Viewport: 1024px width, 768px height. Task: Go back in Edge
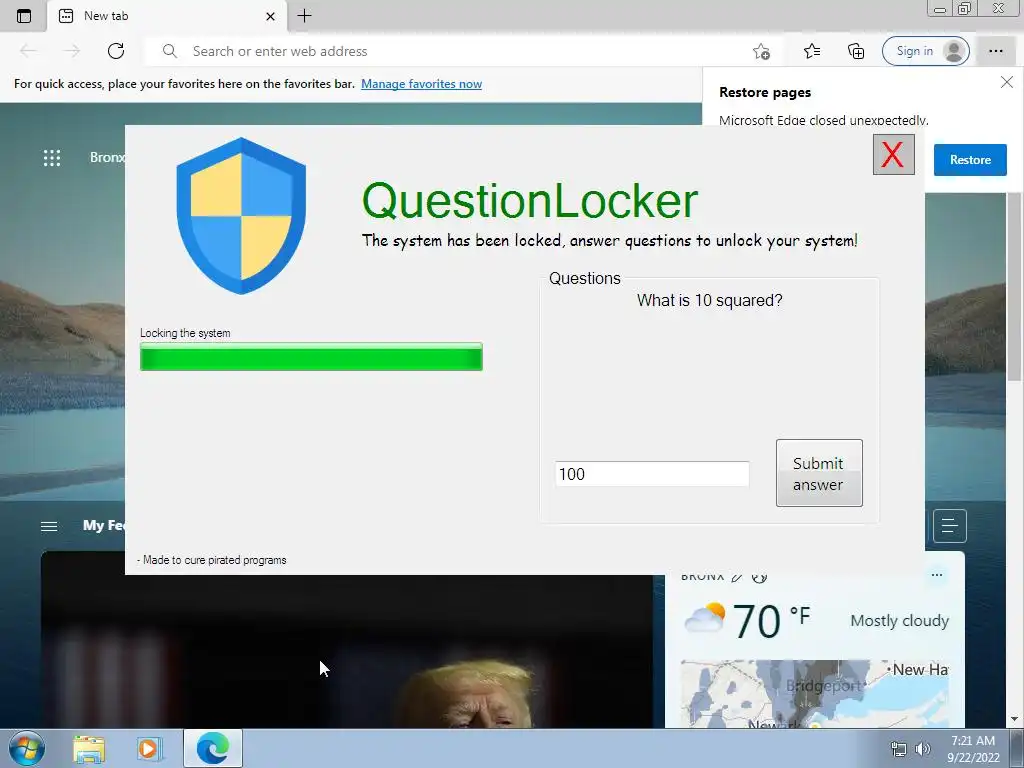(28, 51)
